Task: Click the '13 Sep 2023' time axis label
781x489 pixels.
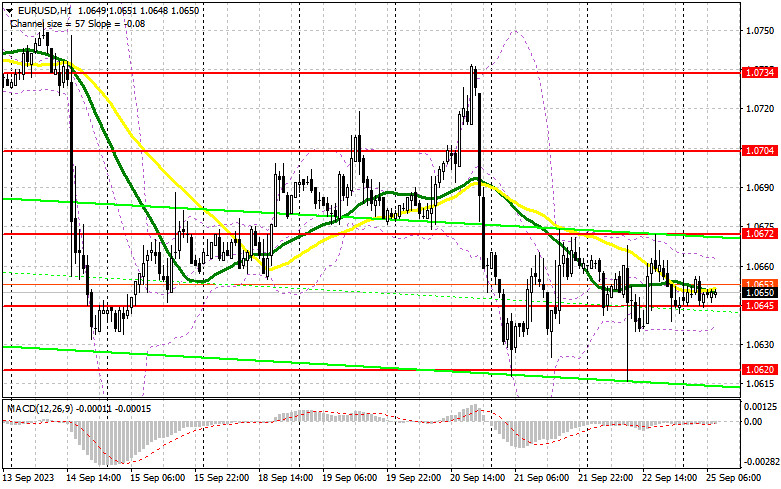Action: tap(28, 478)
